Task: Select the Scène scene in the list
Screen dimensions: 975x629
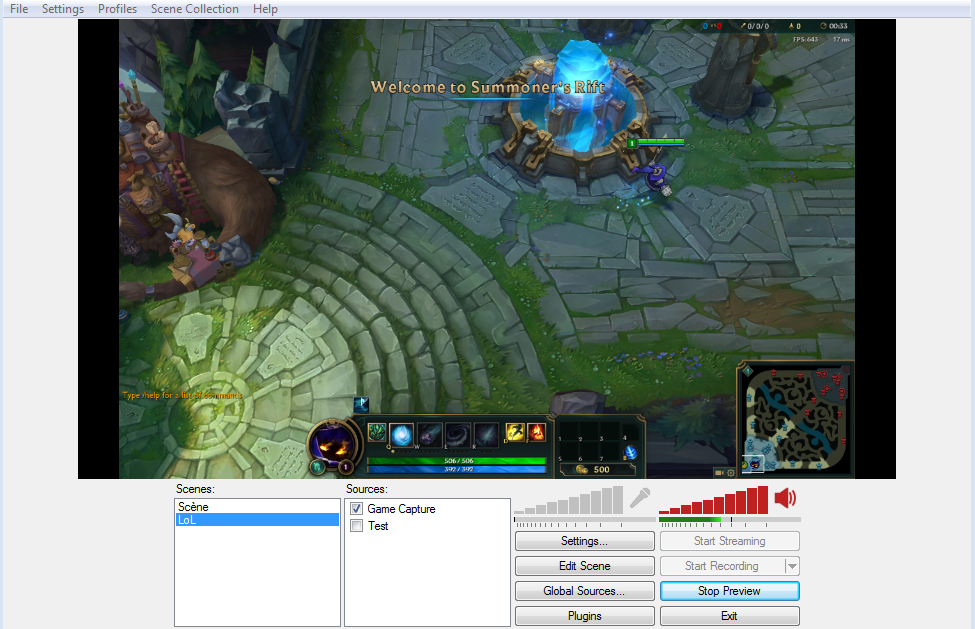Action: click(257, 507)
